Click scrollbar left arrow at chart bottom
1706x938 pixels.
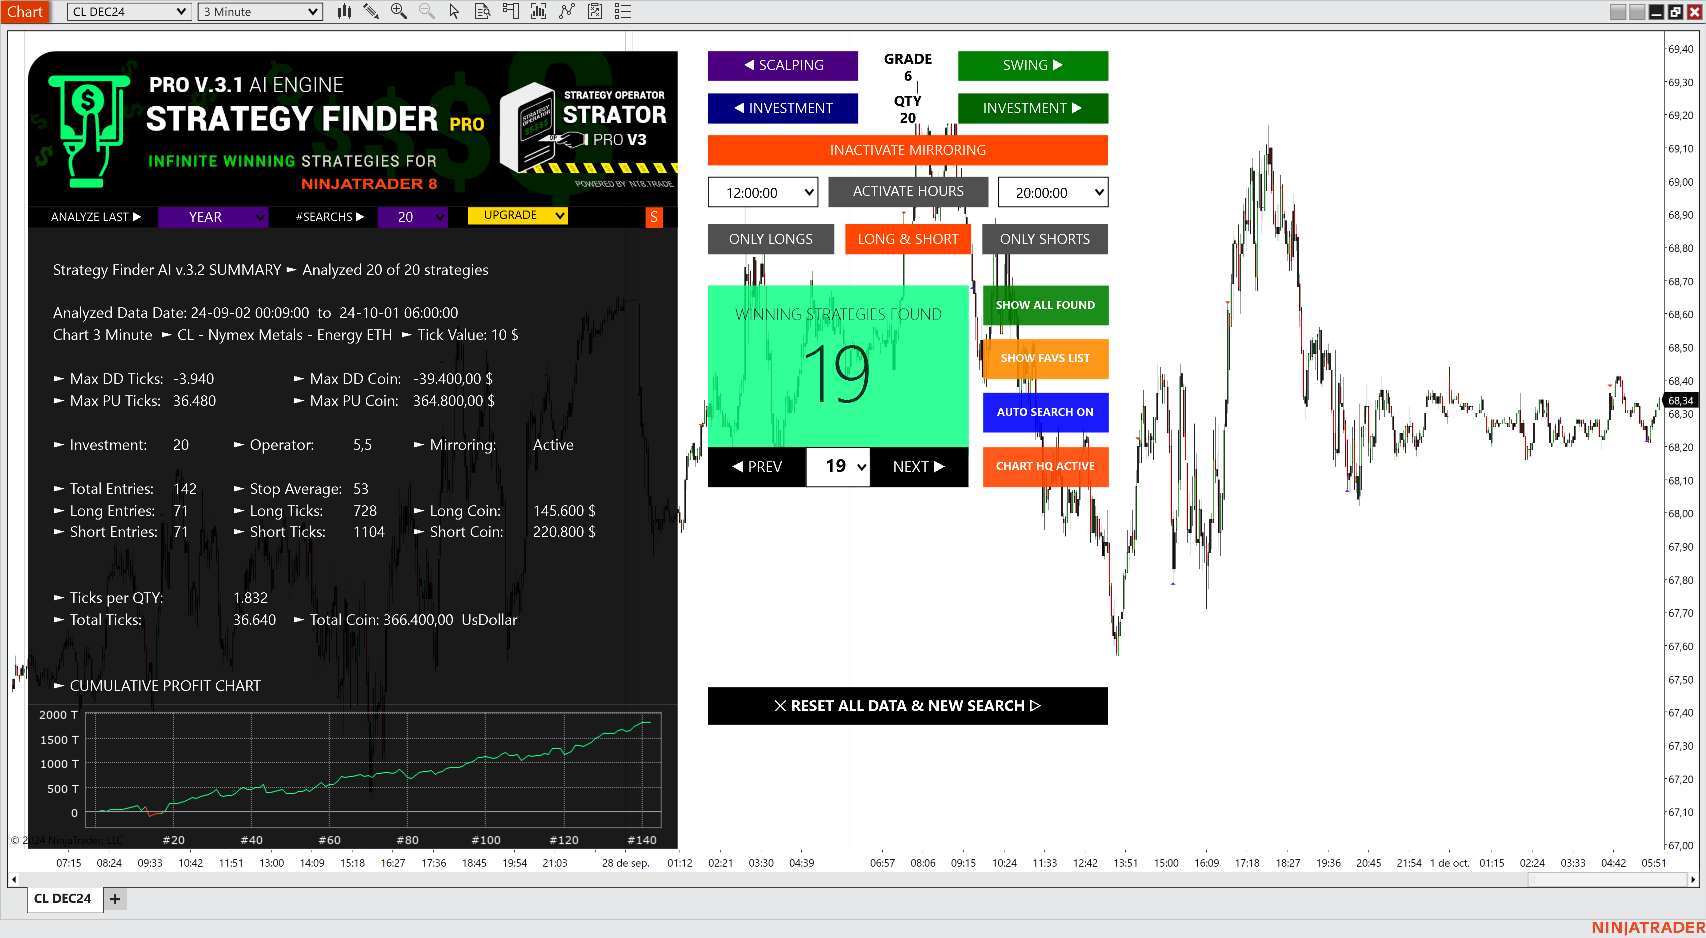tap(13, 880)
